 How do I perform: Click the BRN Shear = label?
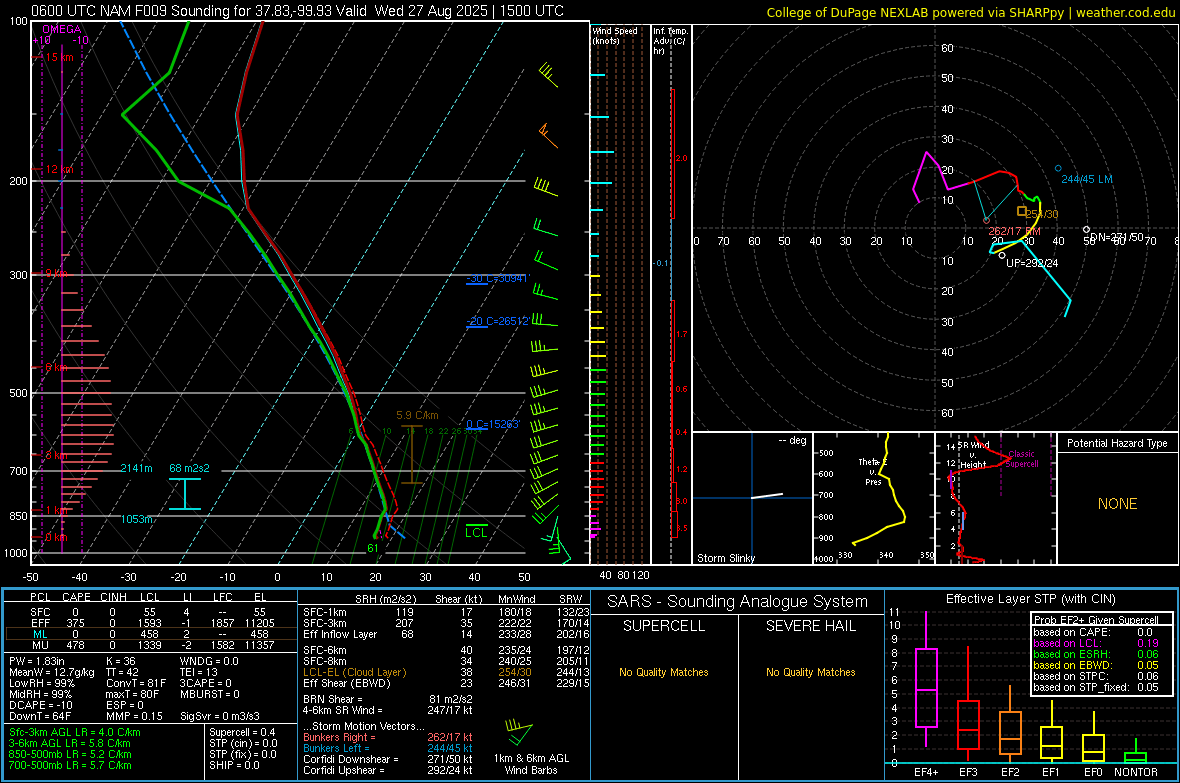pos(333,699)
